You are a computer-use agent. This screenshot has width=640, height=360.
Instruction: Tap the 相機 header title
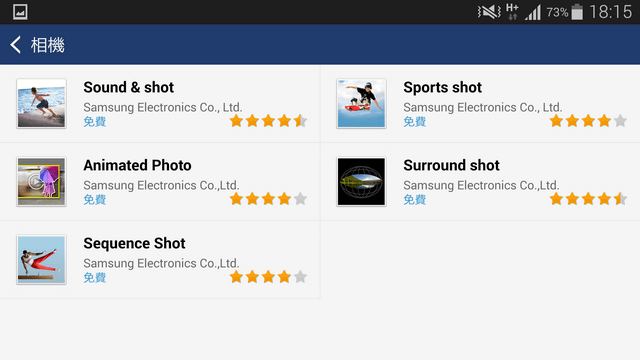pos(48,45)
